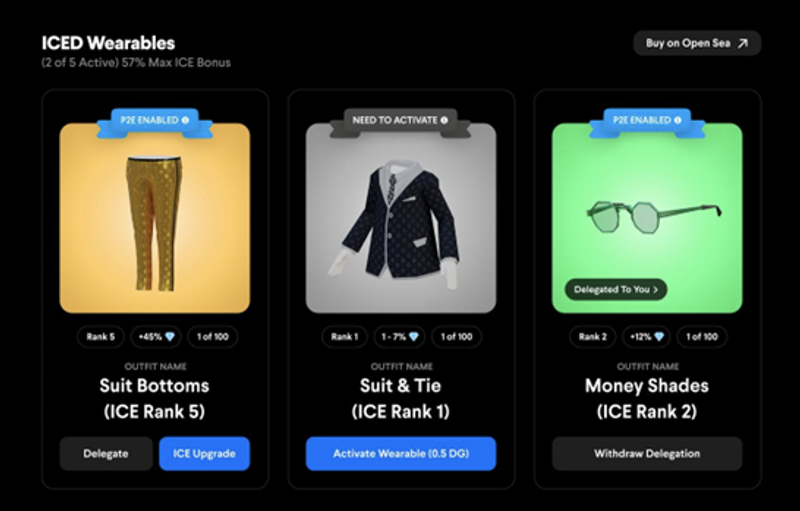Click the diamond icon next to +45%
Screen dimensions: 800x511
point(170,337)
